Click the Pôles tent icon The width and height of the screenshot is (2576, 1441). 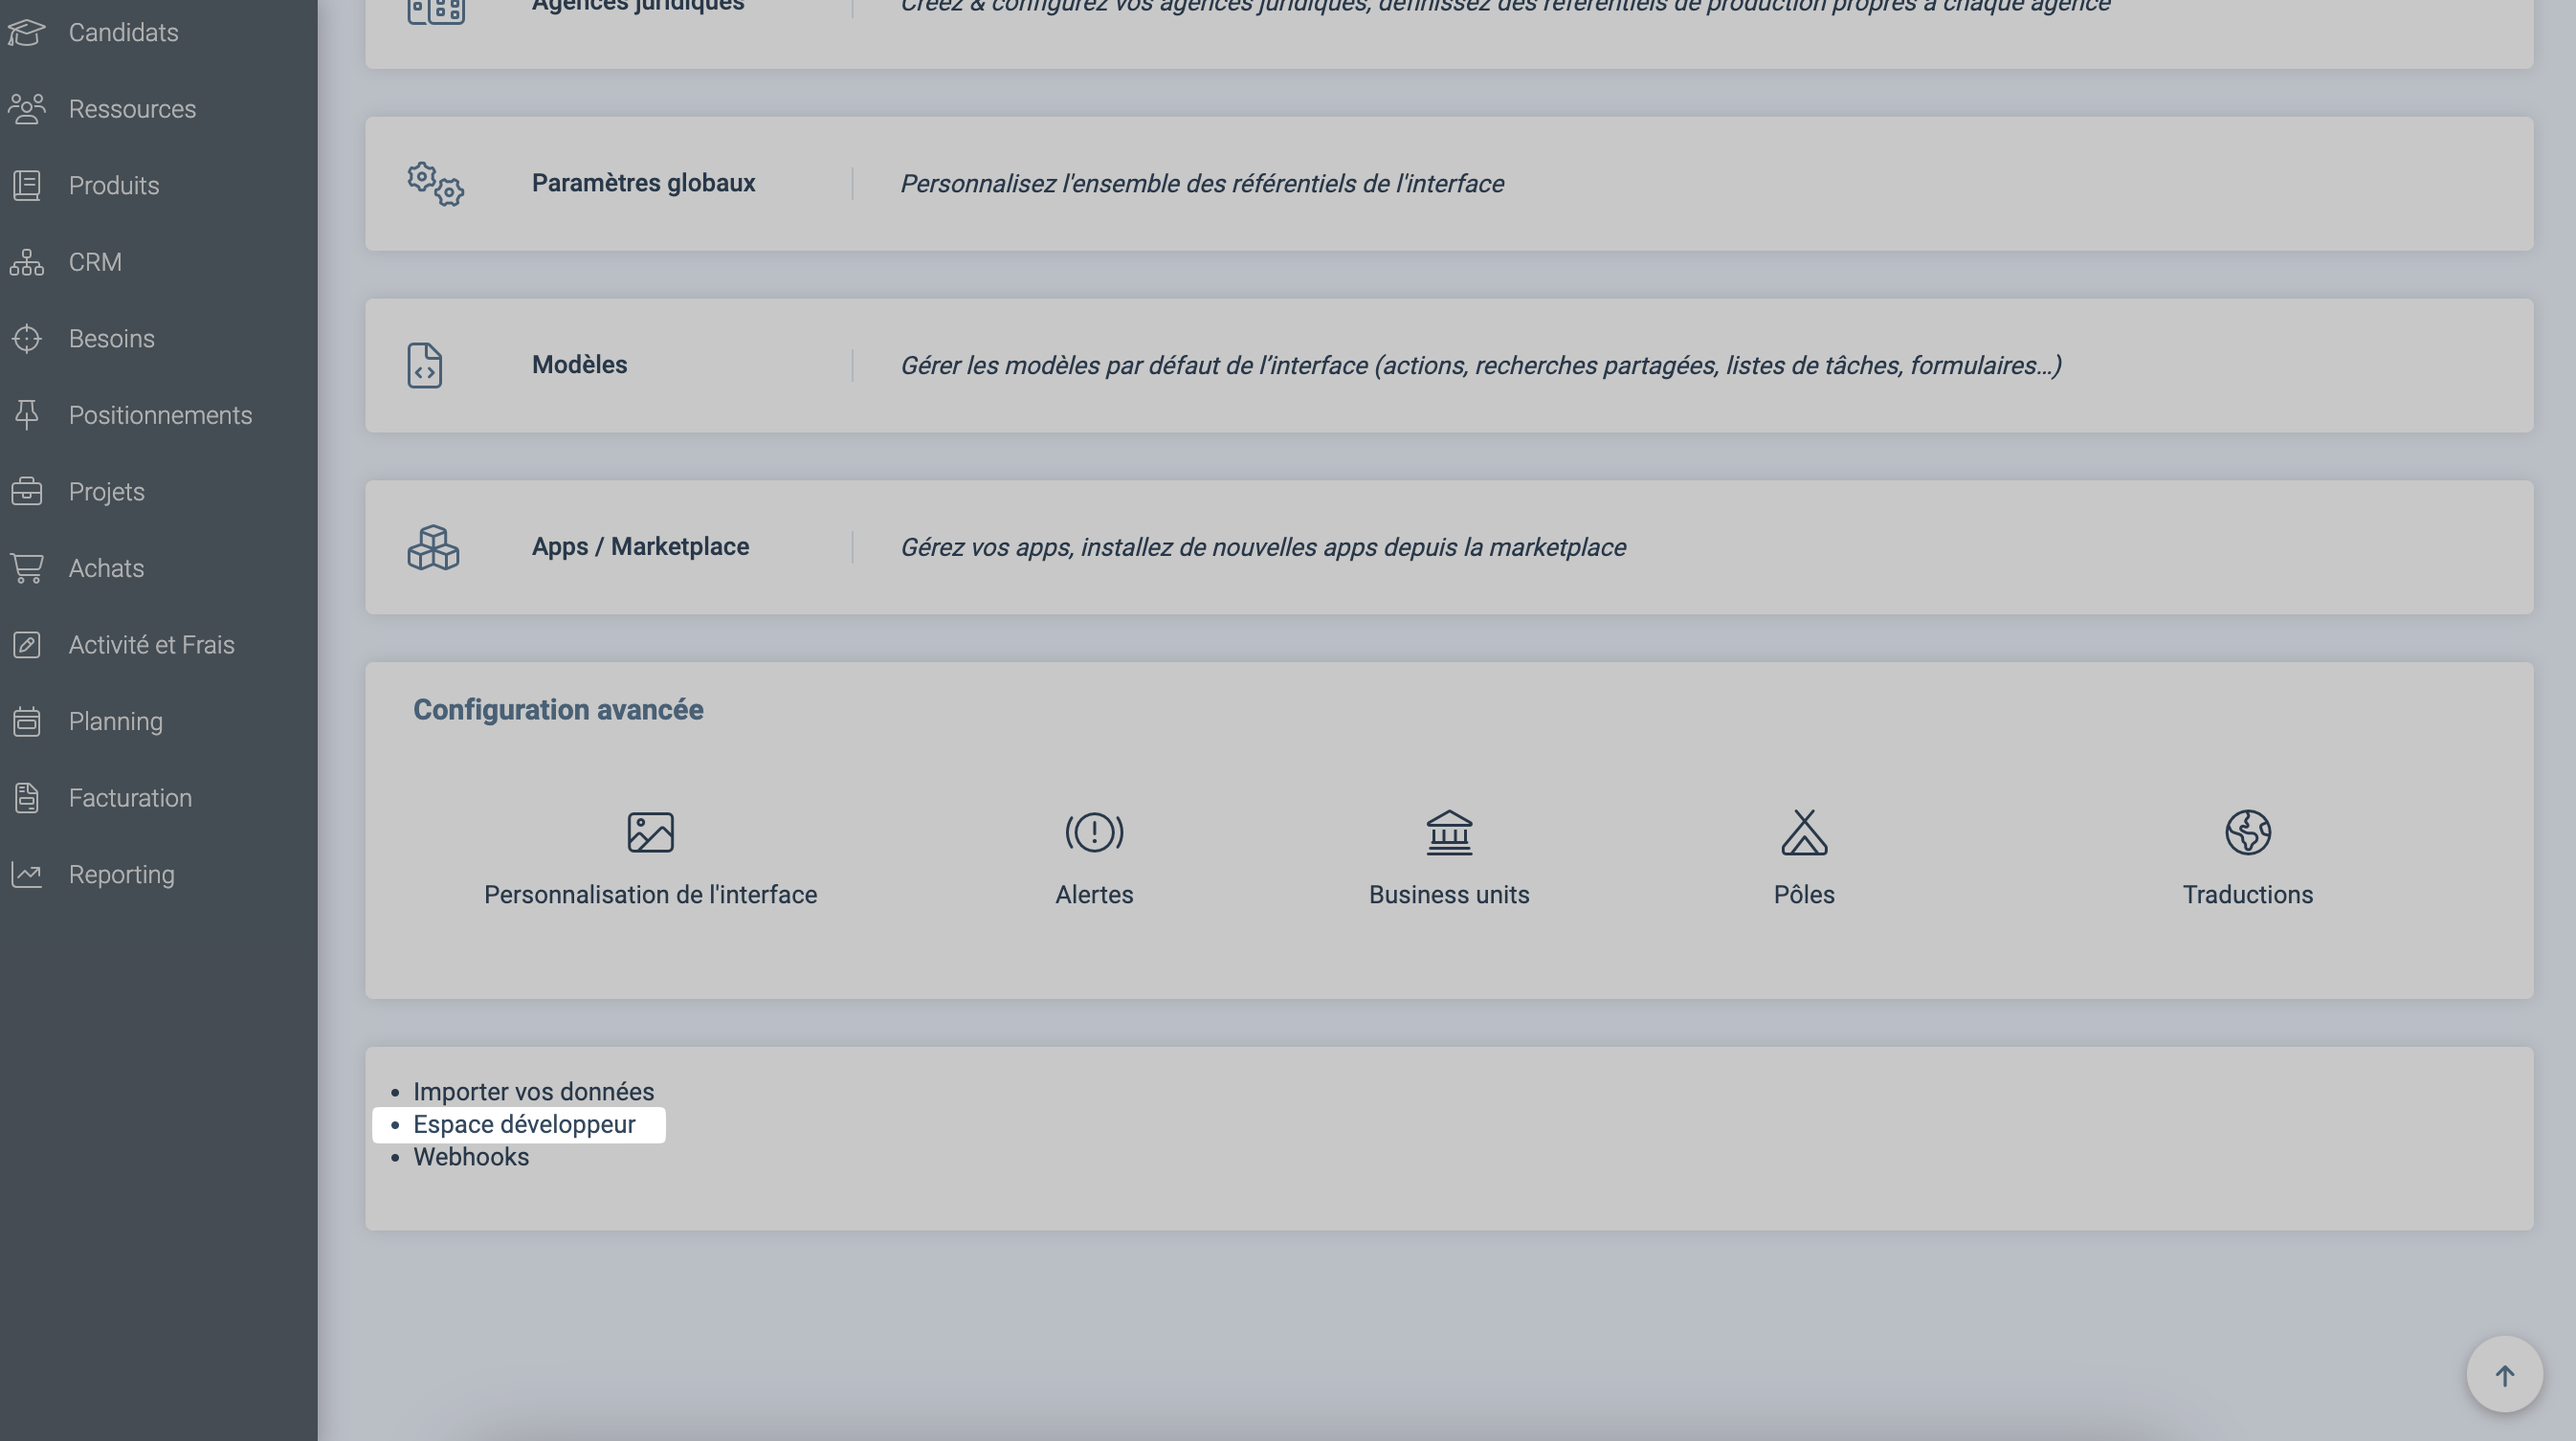(1803, 832)
